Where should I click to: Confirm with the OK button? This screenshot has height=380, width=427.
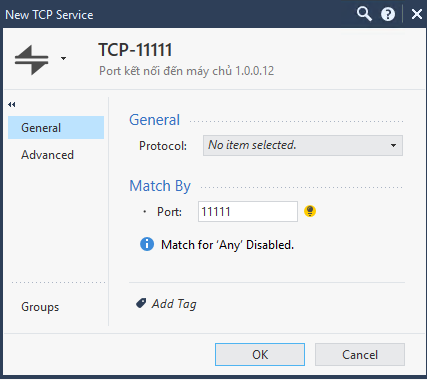click(x=260, y=354)
